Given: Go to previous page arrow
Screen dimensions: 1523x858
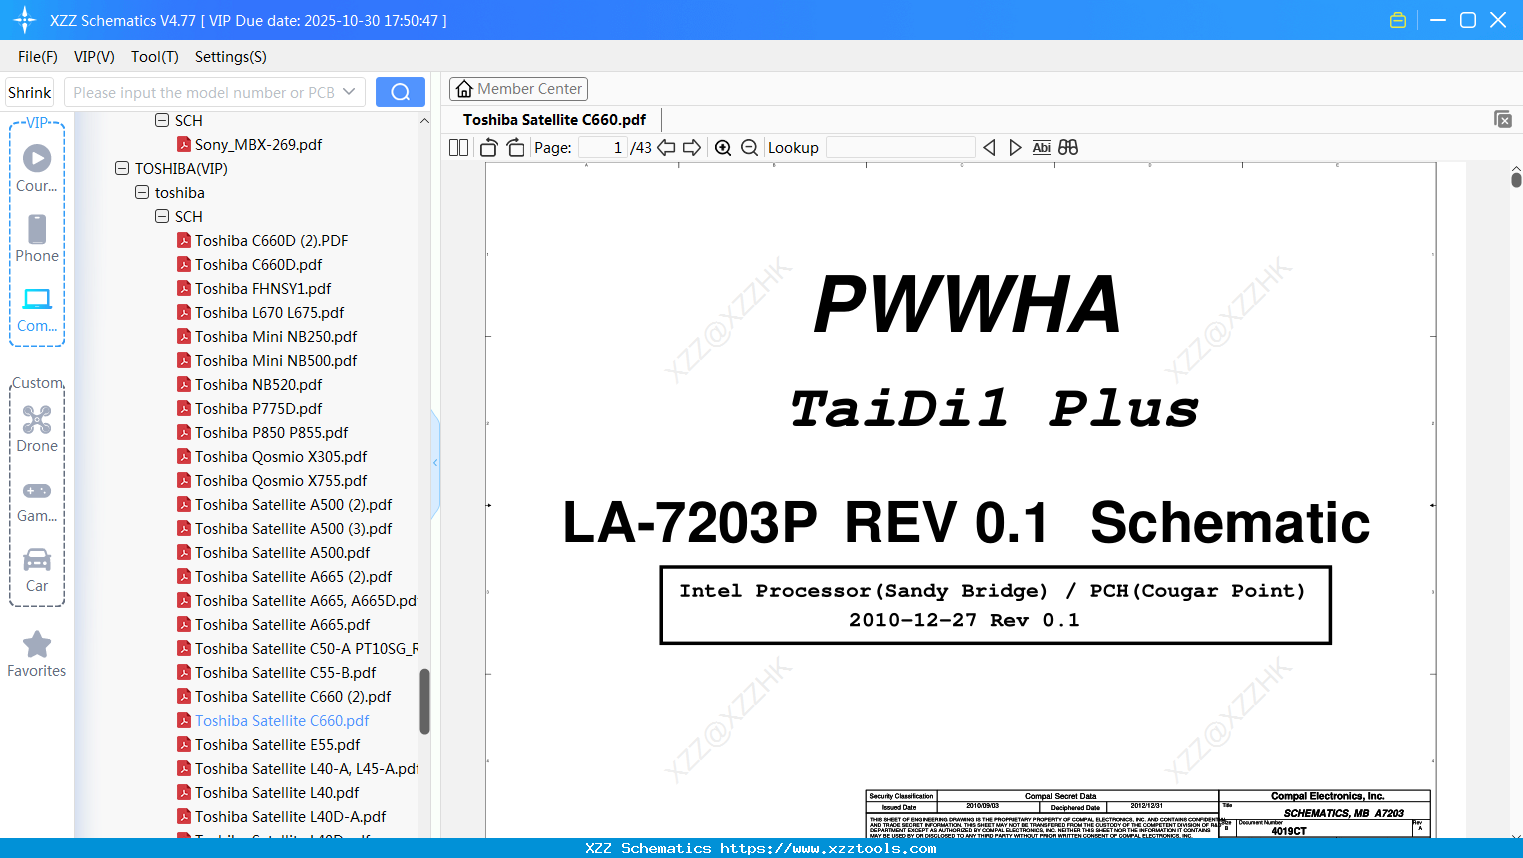Looking at the screenshot, I should pos(666,147).
